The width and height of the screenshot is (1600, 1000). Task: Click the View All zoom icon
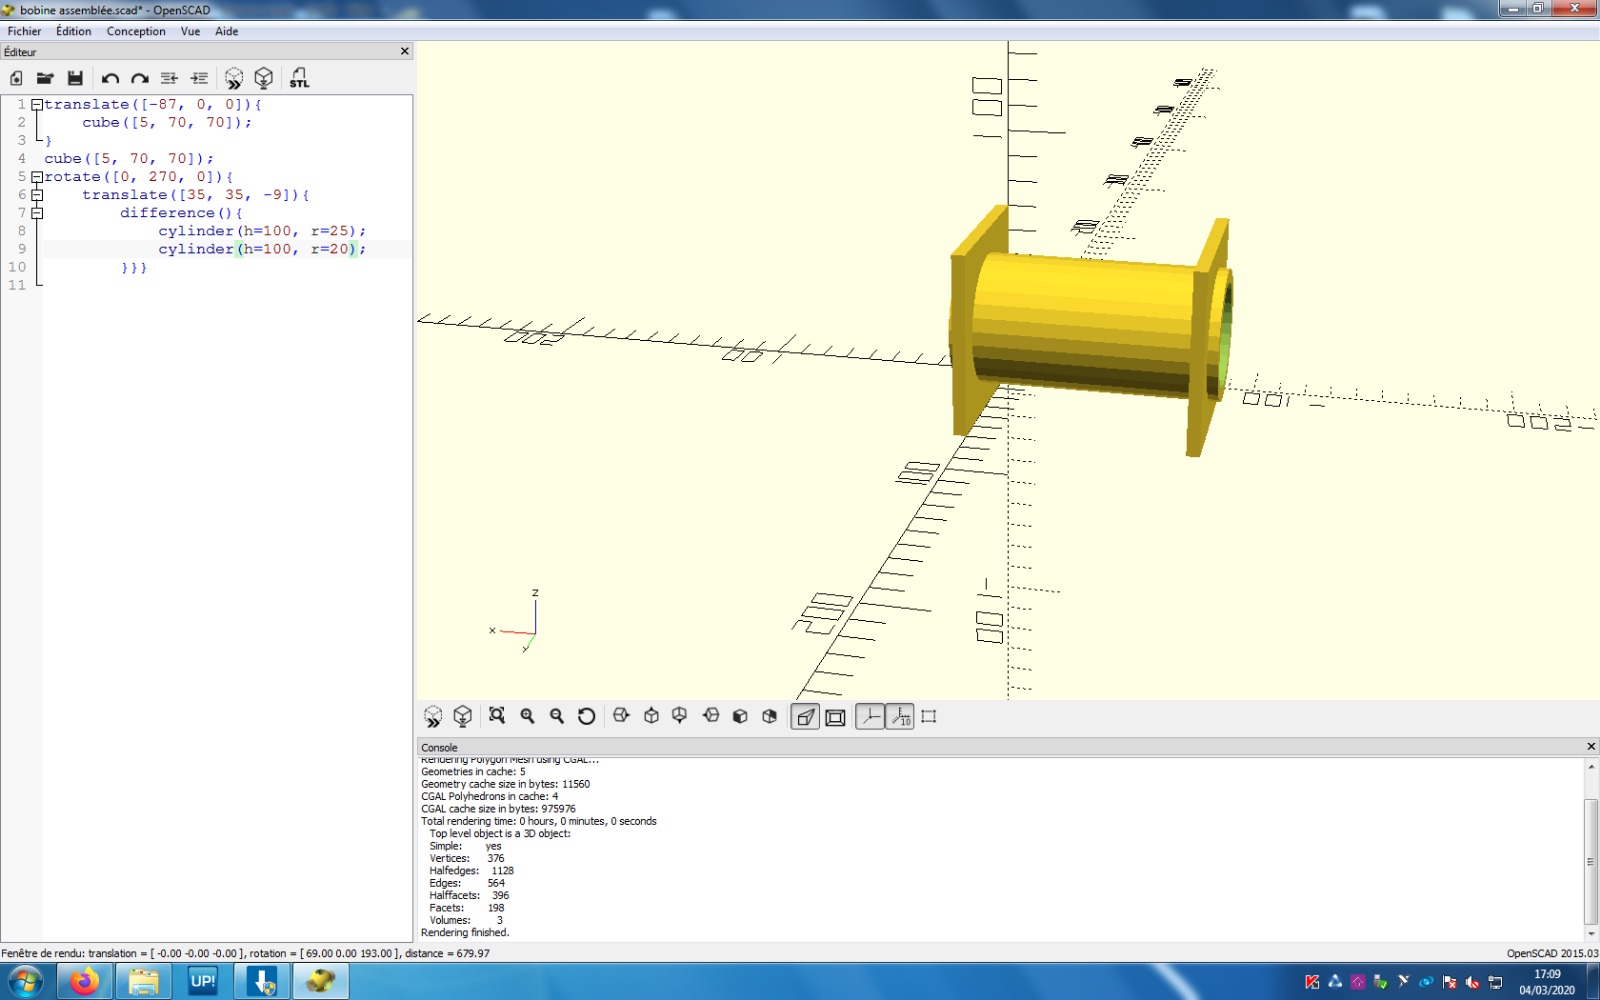coord(497,716)
